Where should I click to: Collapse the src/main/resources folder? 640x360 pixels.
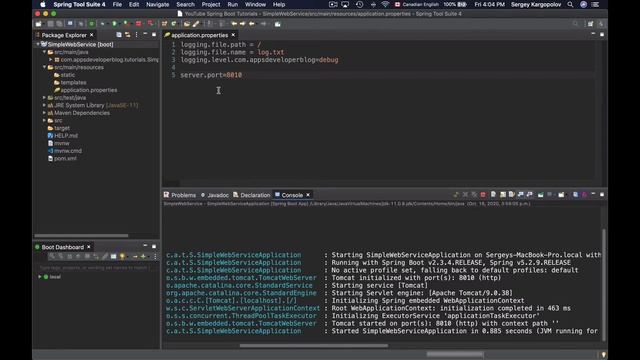tap(44, 67)
